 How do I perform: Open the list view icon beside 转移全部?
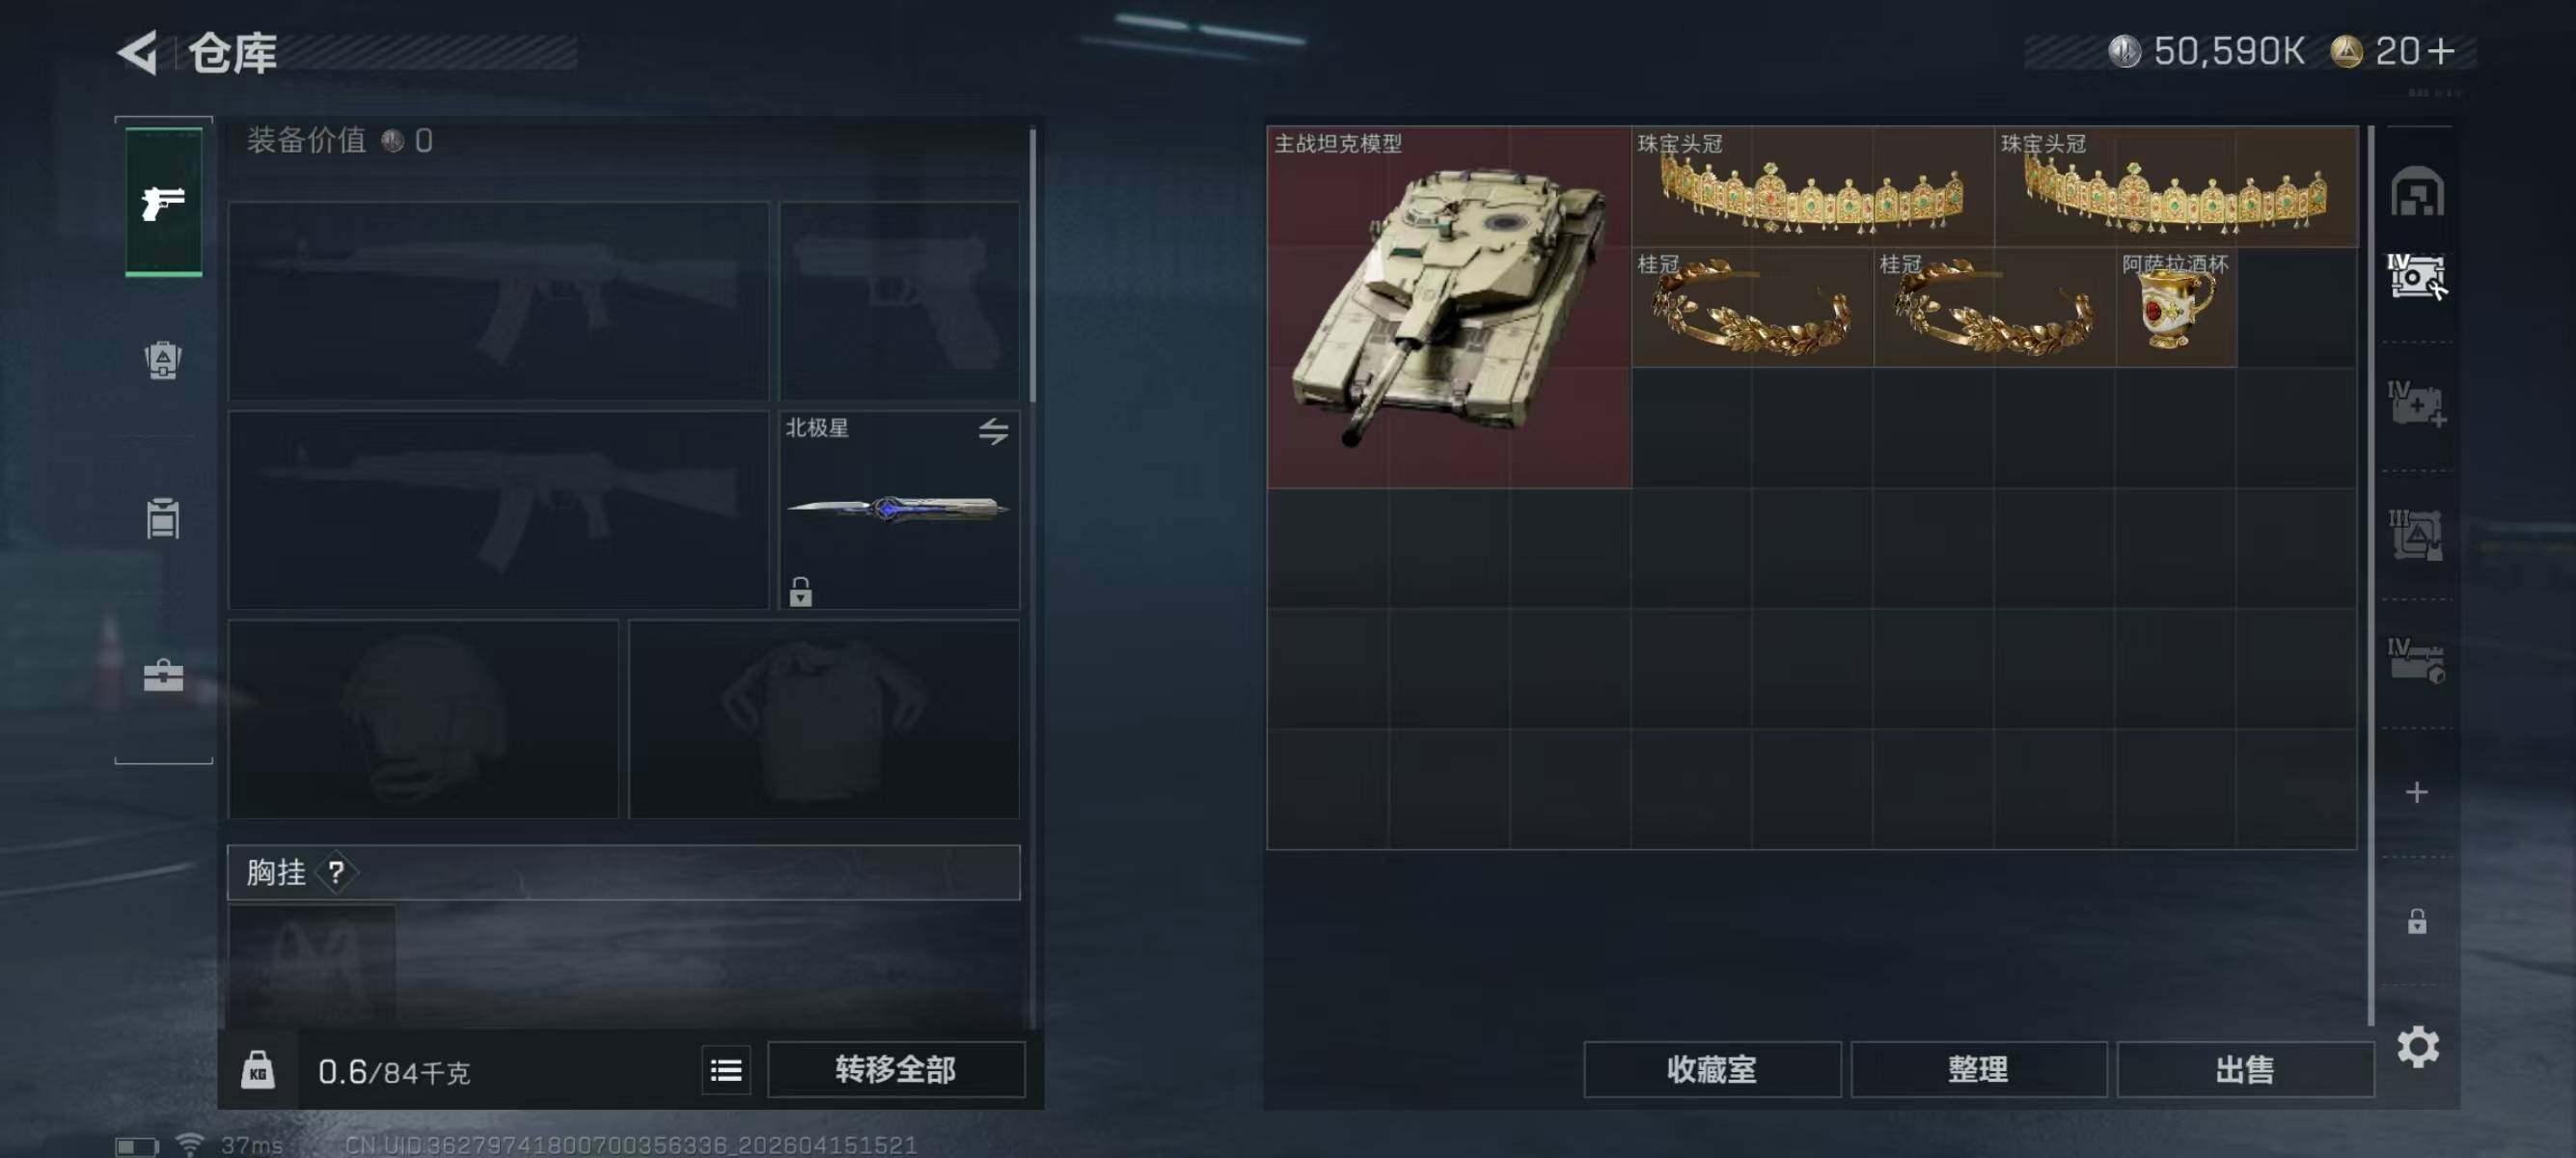[x=726, y=1070]
